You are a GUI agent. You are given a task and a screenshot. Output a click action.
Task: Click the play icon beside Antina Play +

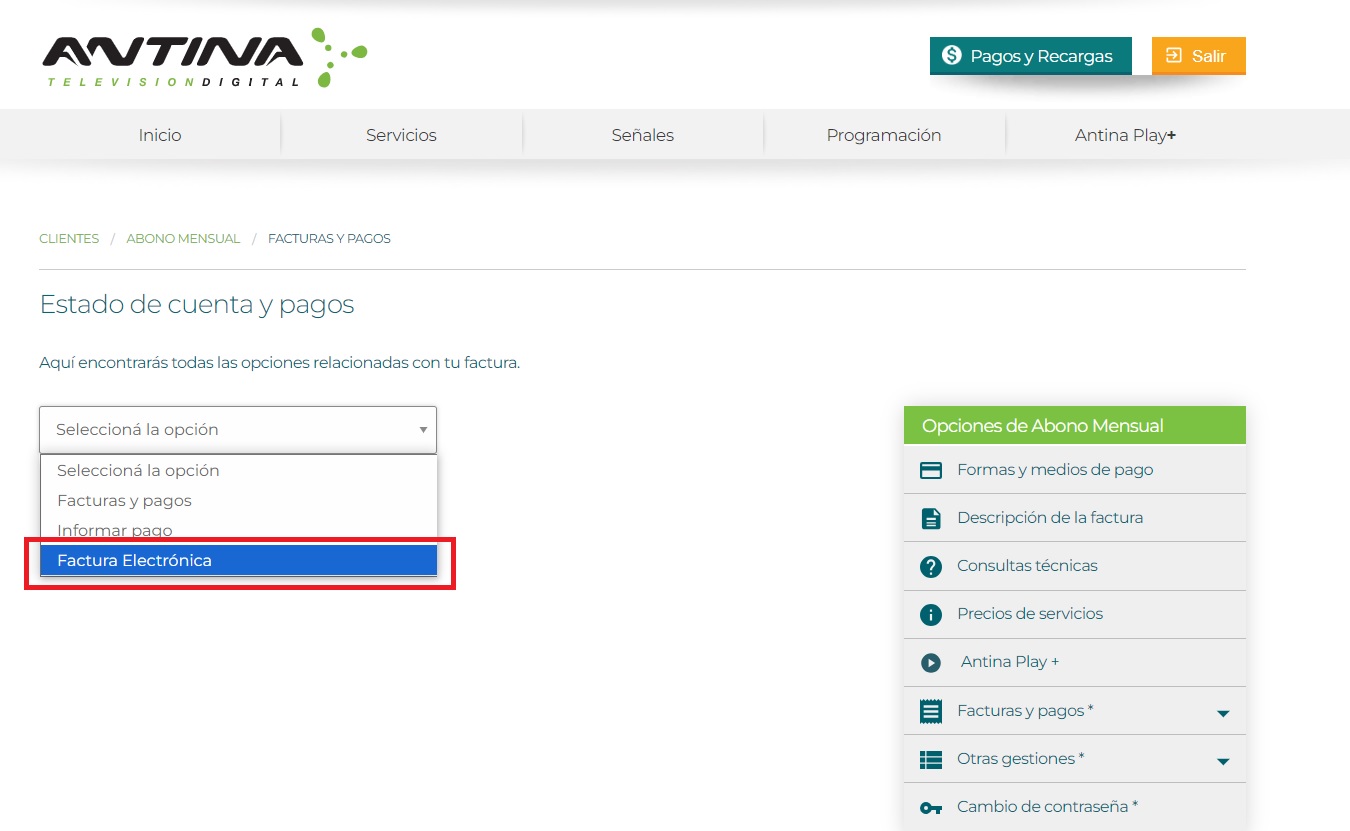pos(931,662)
